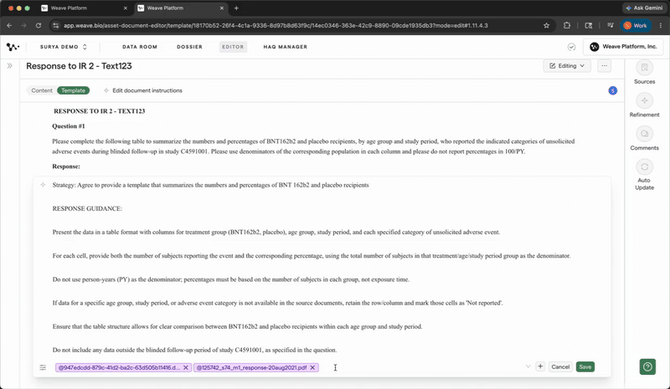Click the plus add button
The width and height of the screenshot is (670, 389).
540,367
